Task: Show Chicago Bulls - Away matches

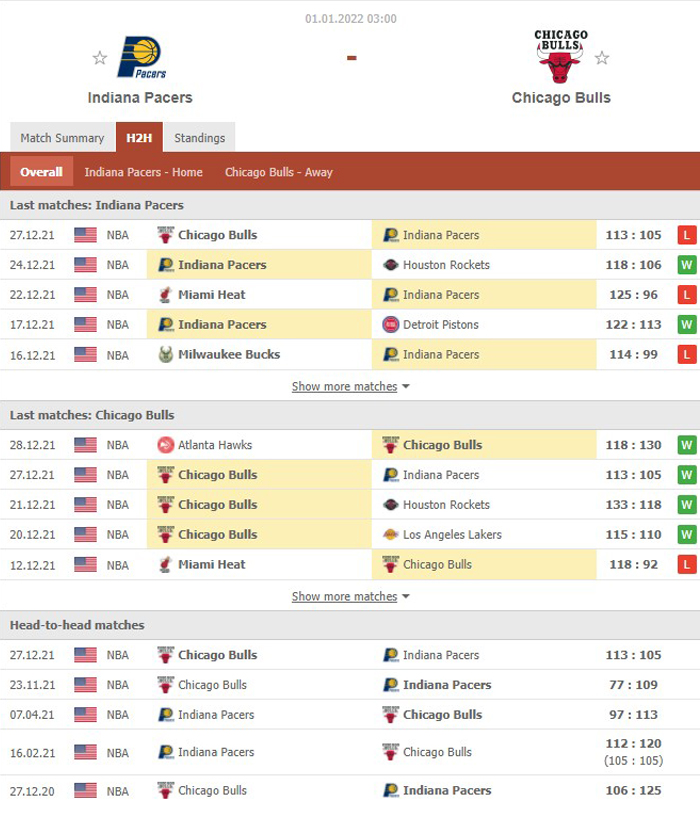Action: pyautogui.click(x=279, y=172)
